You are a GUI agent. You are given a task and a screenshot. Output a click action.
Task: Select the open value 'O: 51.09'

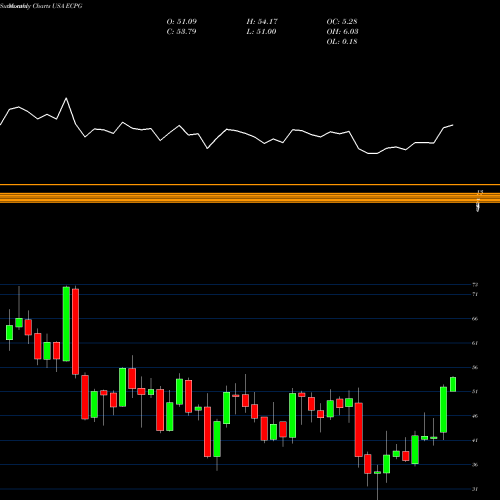[x=182, y=21]
